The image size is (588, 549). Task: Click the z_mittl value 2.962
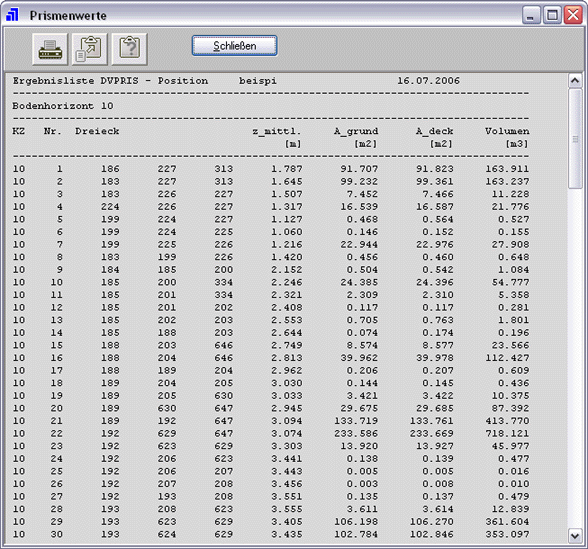(x=286, y=370)
